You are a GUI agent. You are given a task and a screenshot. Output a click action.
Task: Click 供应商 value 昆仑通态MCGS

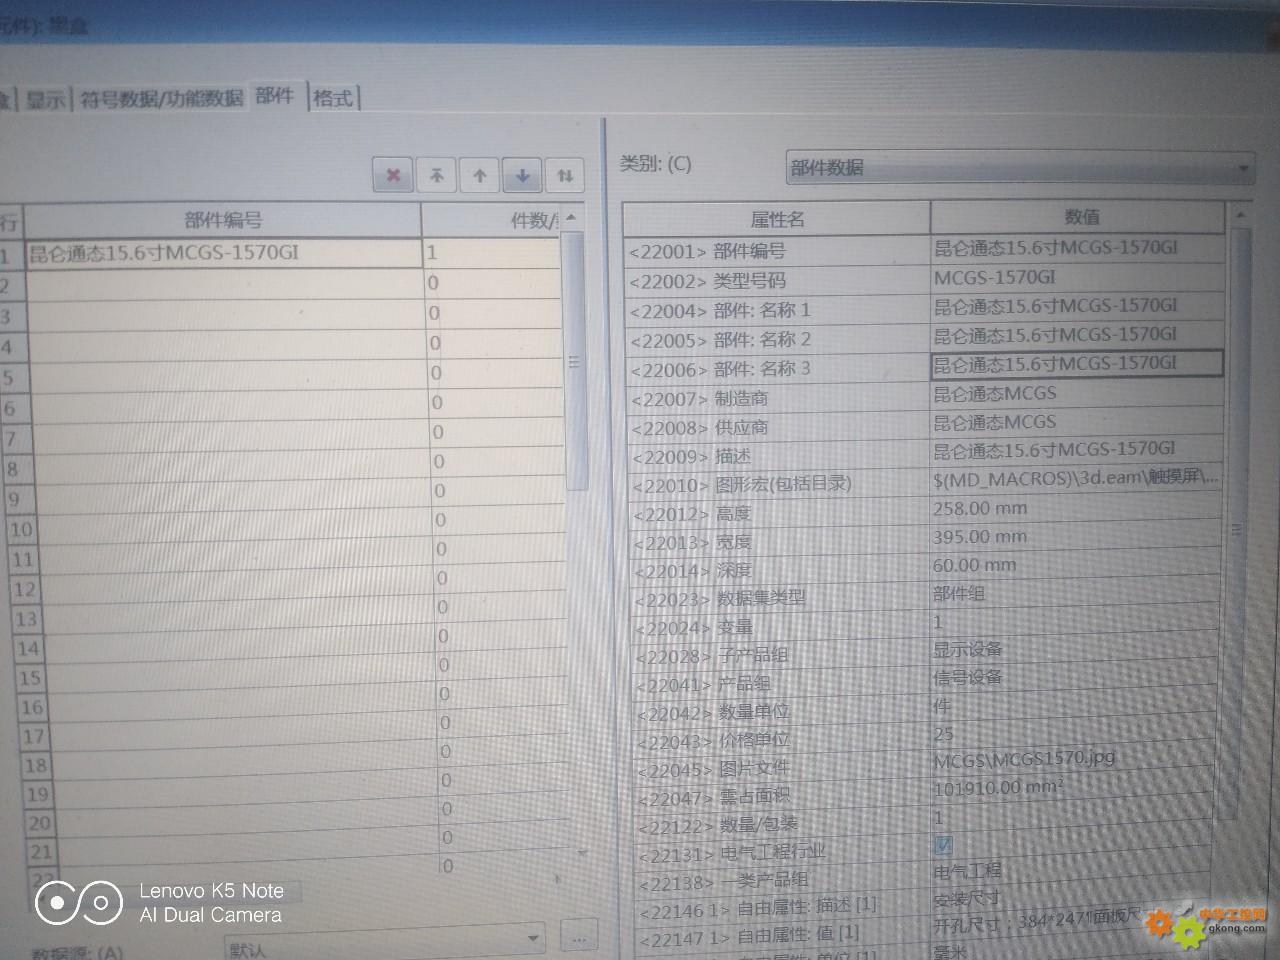[x=1077, y=422]
